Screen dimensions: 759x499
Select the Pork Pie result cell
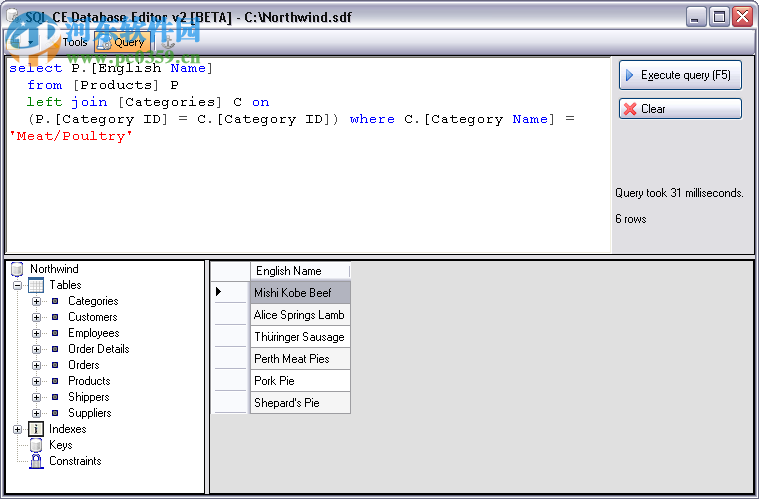pos(300,381)
